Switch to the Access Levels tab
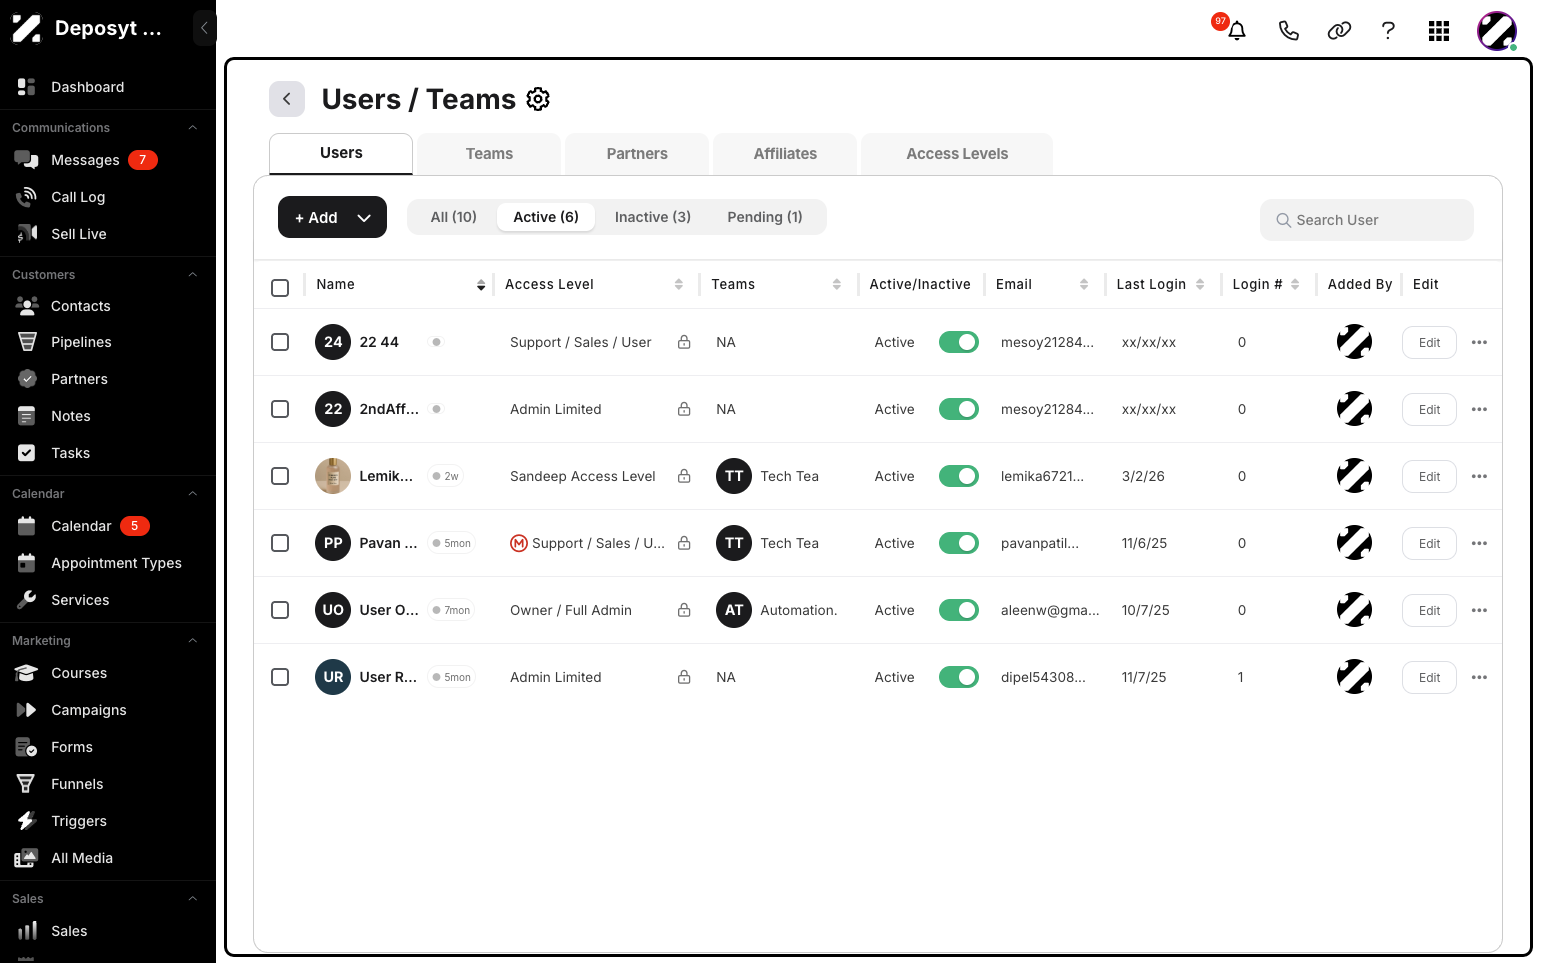Image resolution: width=1541 pixels, height=963 pixels. (957, 154)
